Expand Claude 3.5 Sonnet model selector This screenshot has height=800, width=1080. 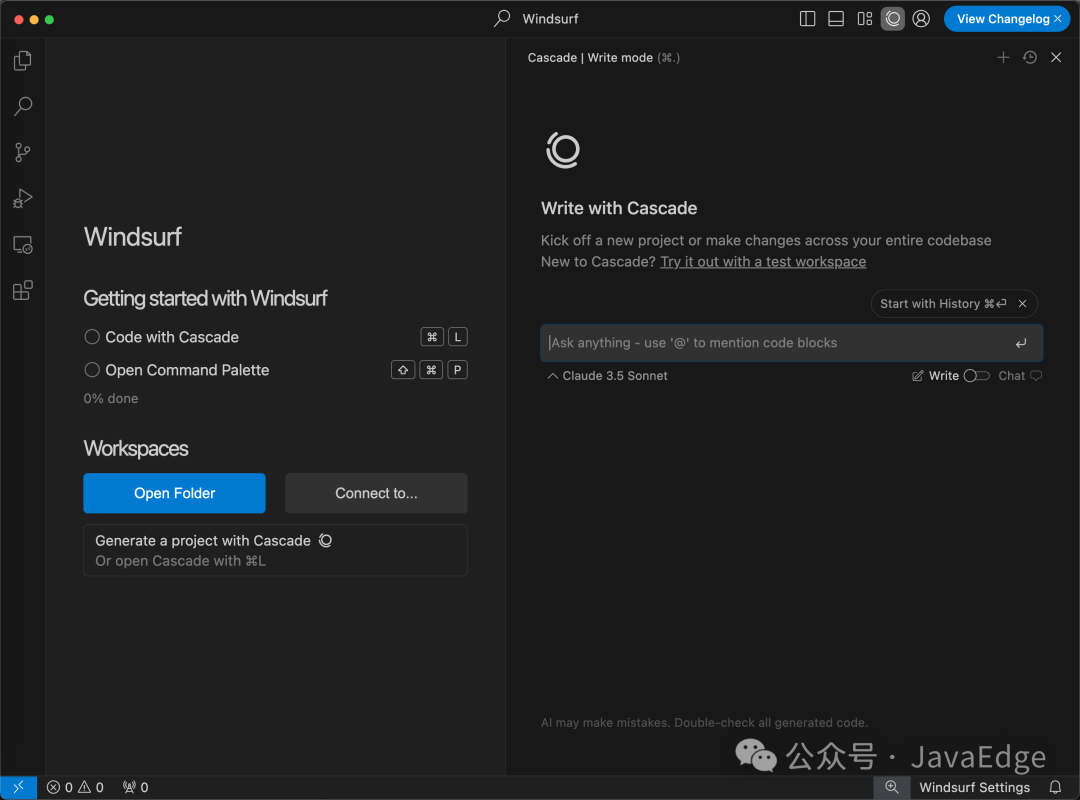[607, 376]
